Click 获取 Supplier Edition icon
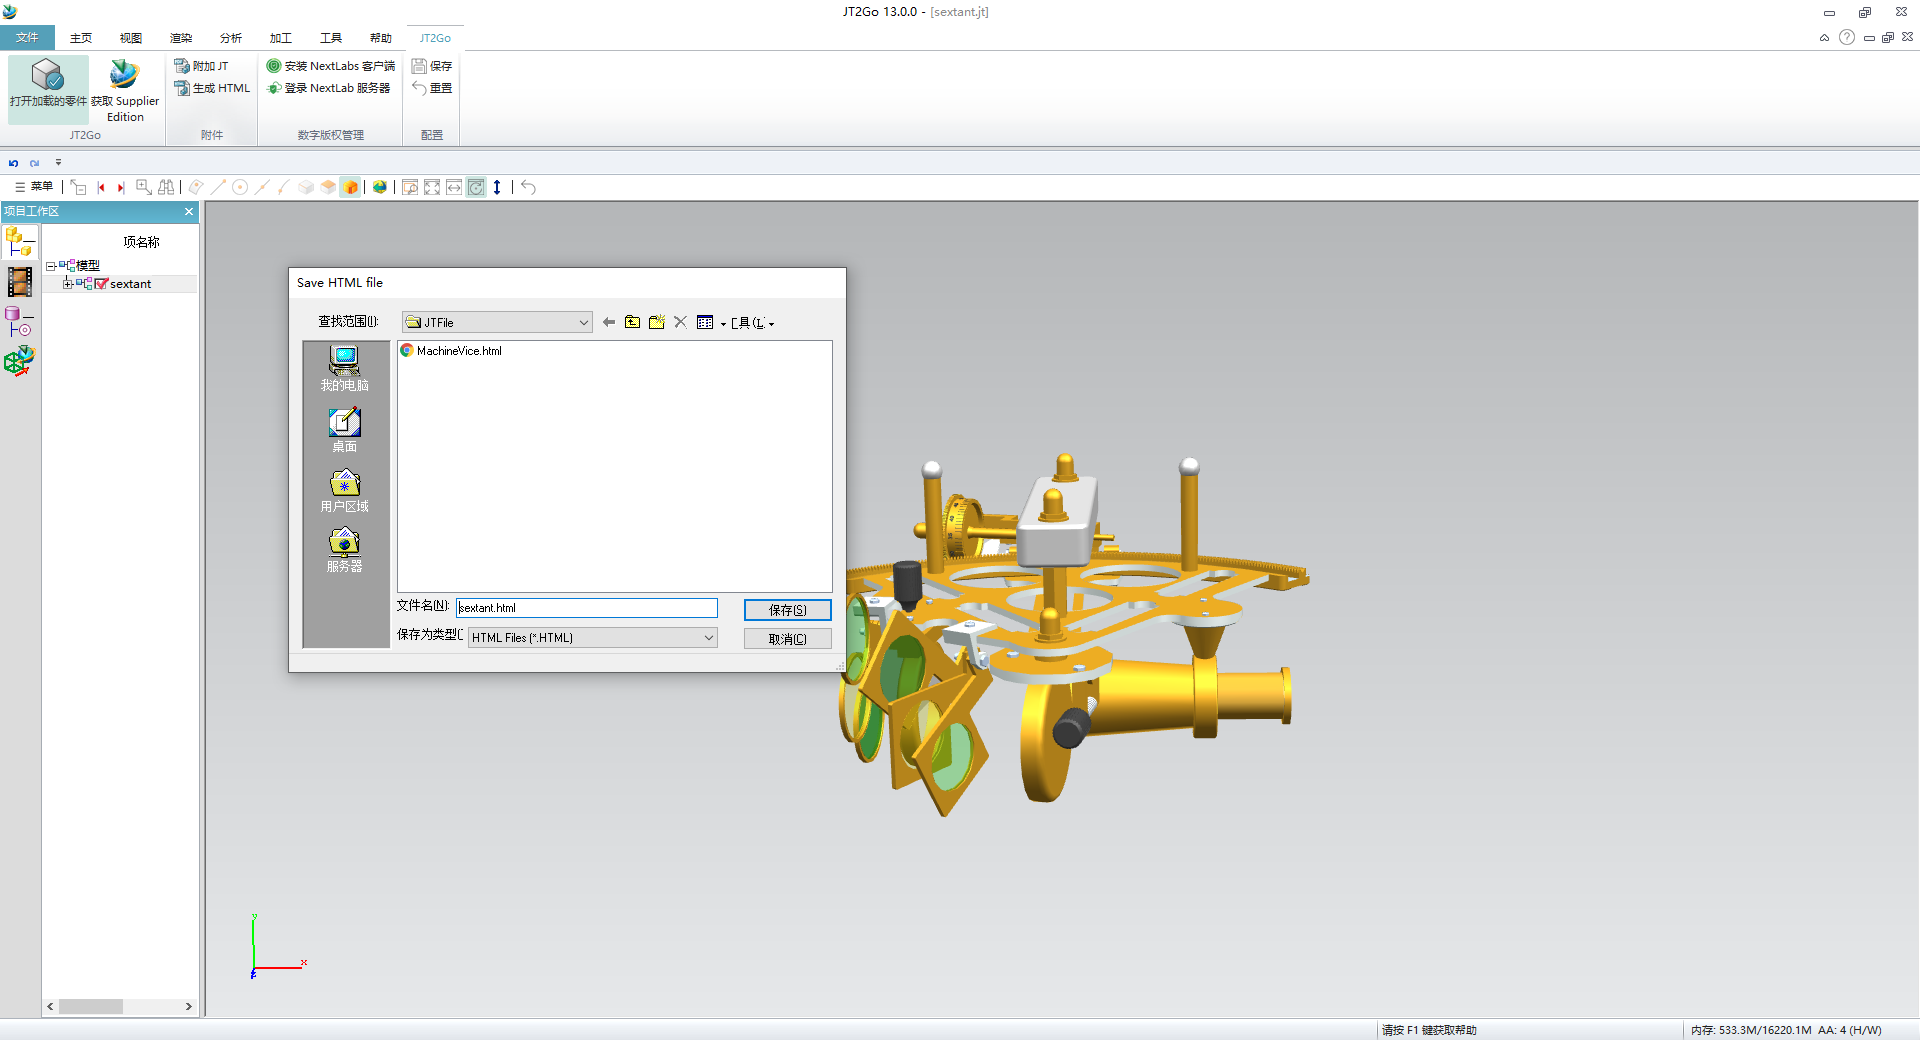 [x=125, y=87]
